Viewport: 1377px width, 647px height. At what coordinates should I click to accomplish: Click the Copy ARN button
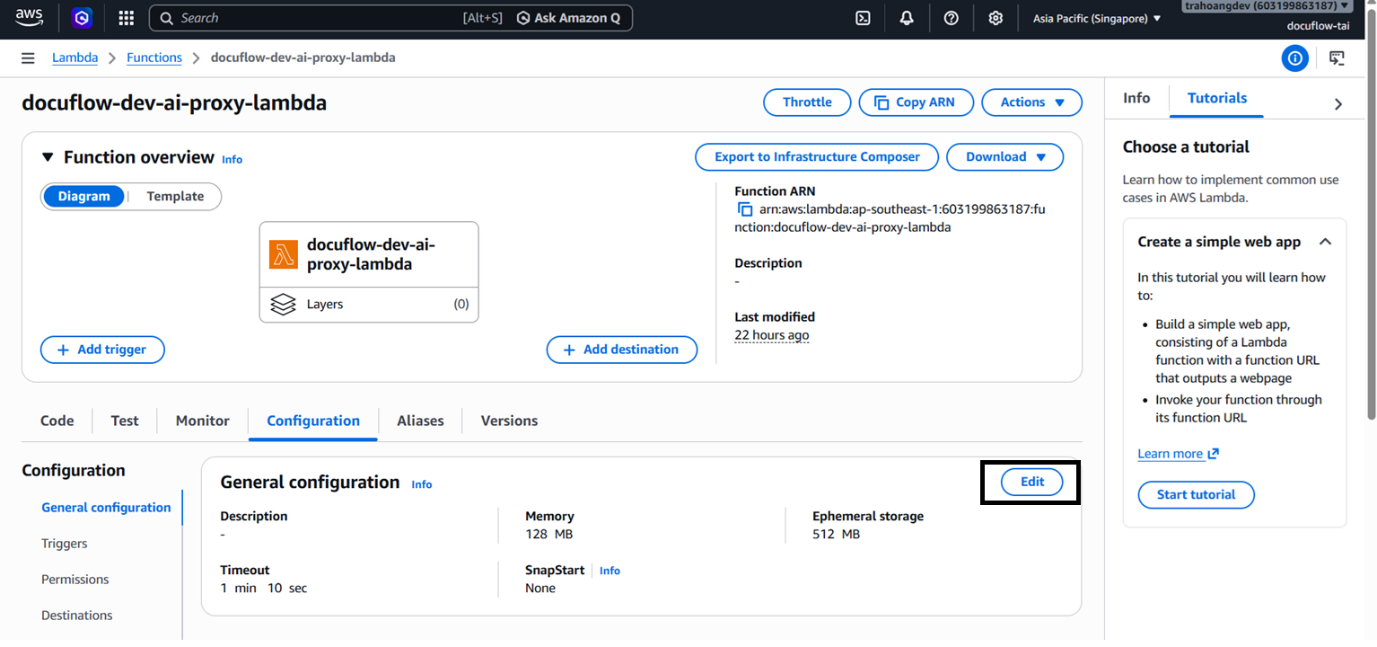point(915,102)
